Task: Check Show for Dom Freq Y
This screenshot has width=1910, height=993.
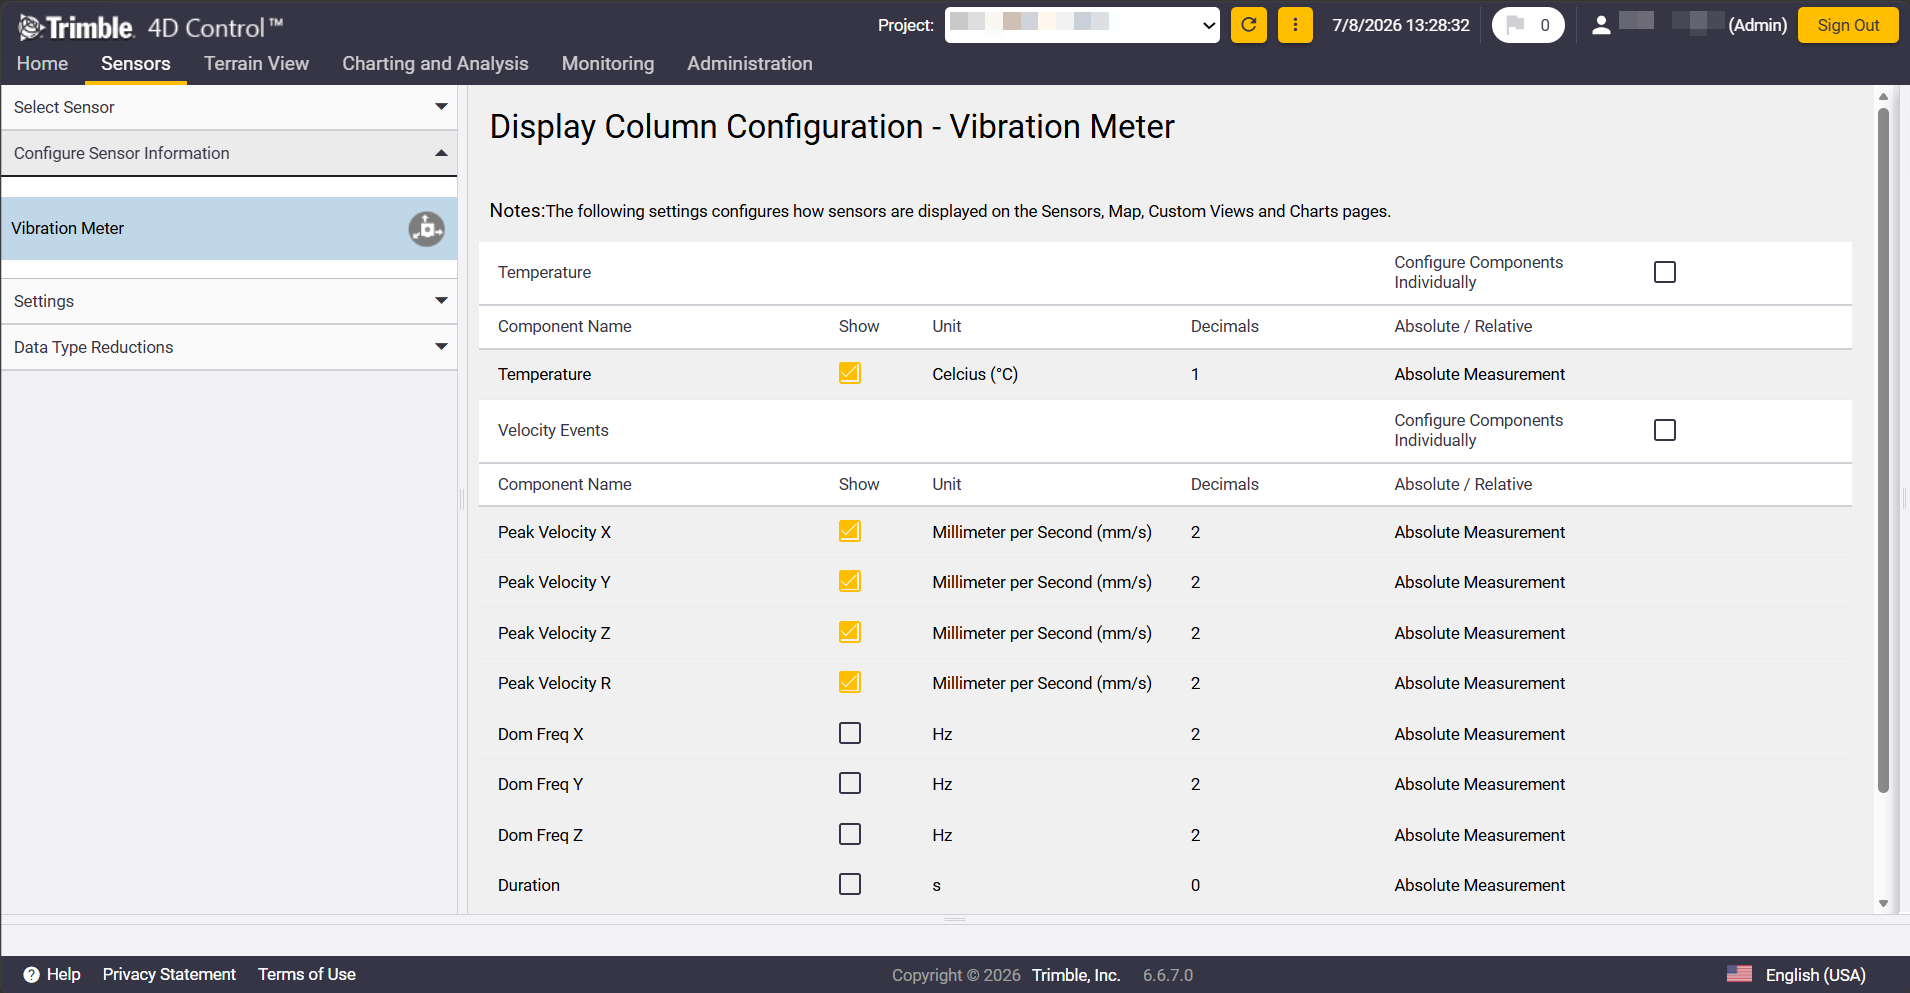Action: (850, 783)
